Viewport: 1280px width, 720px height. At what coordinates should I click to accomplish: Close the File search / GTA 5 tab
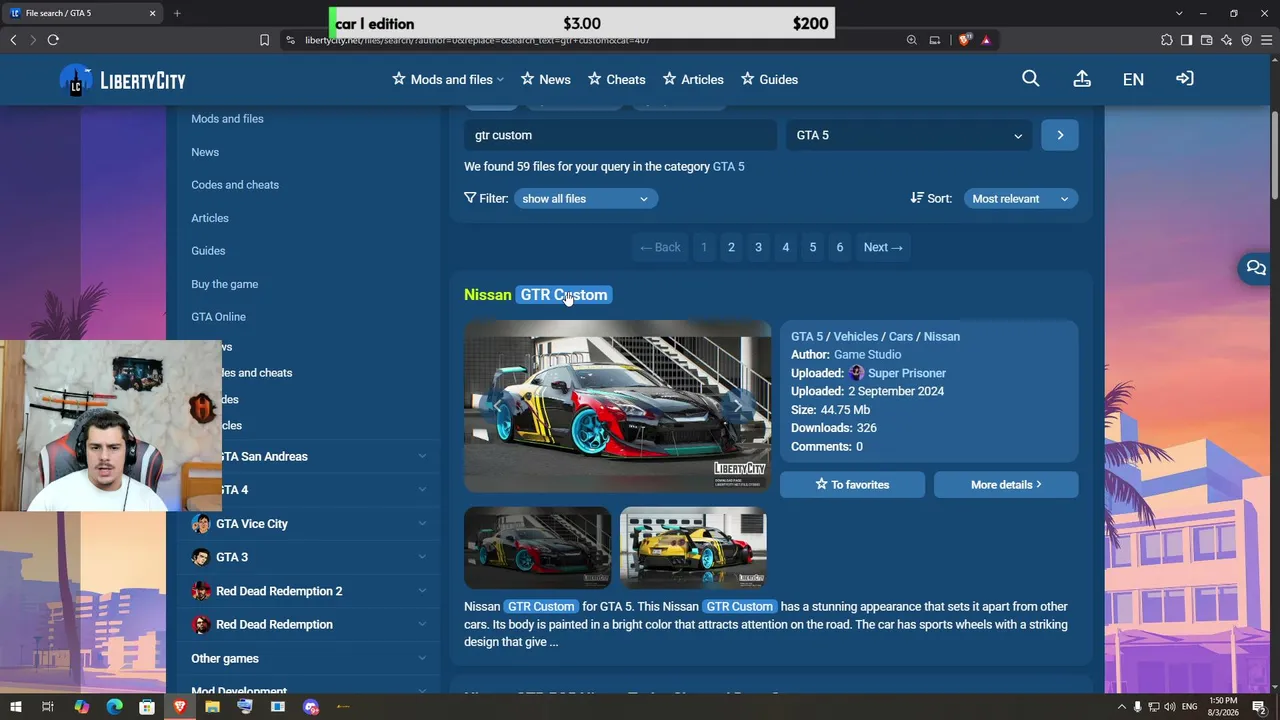(153, 13)
